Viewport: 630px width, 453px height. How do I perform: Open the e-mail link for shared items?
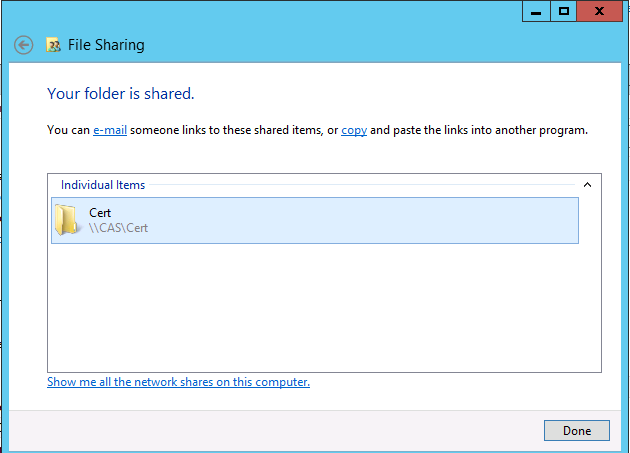[x=110, y=130]
